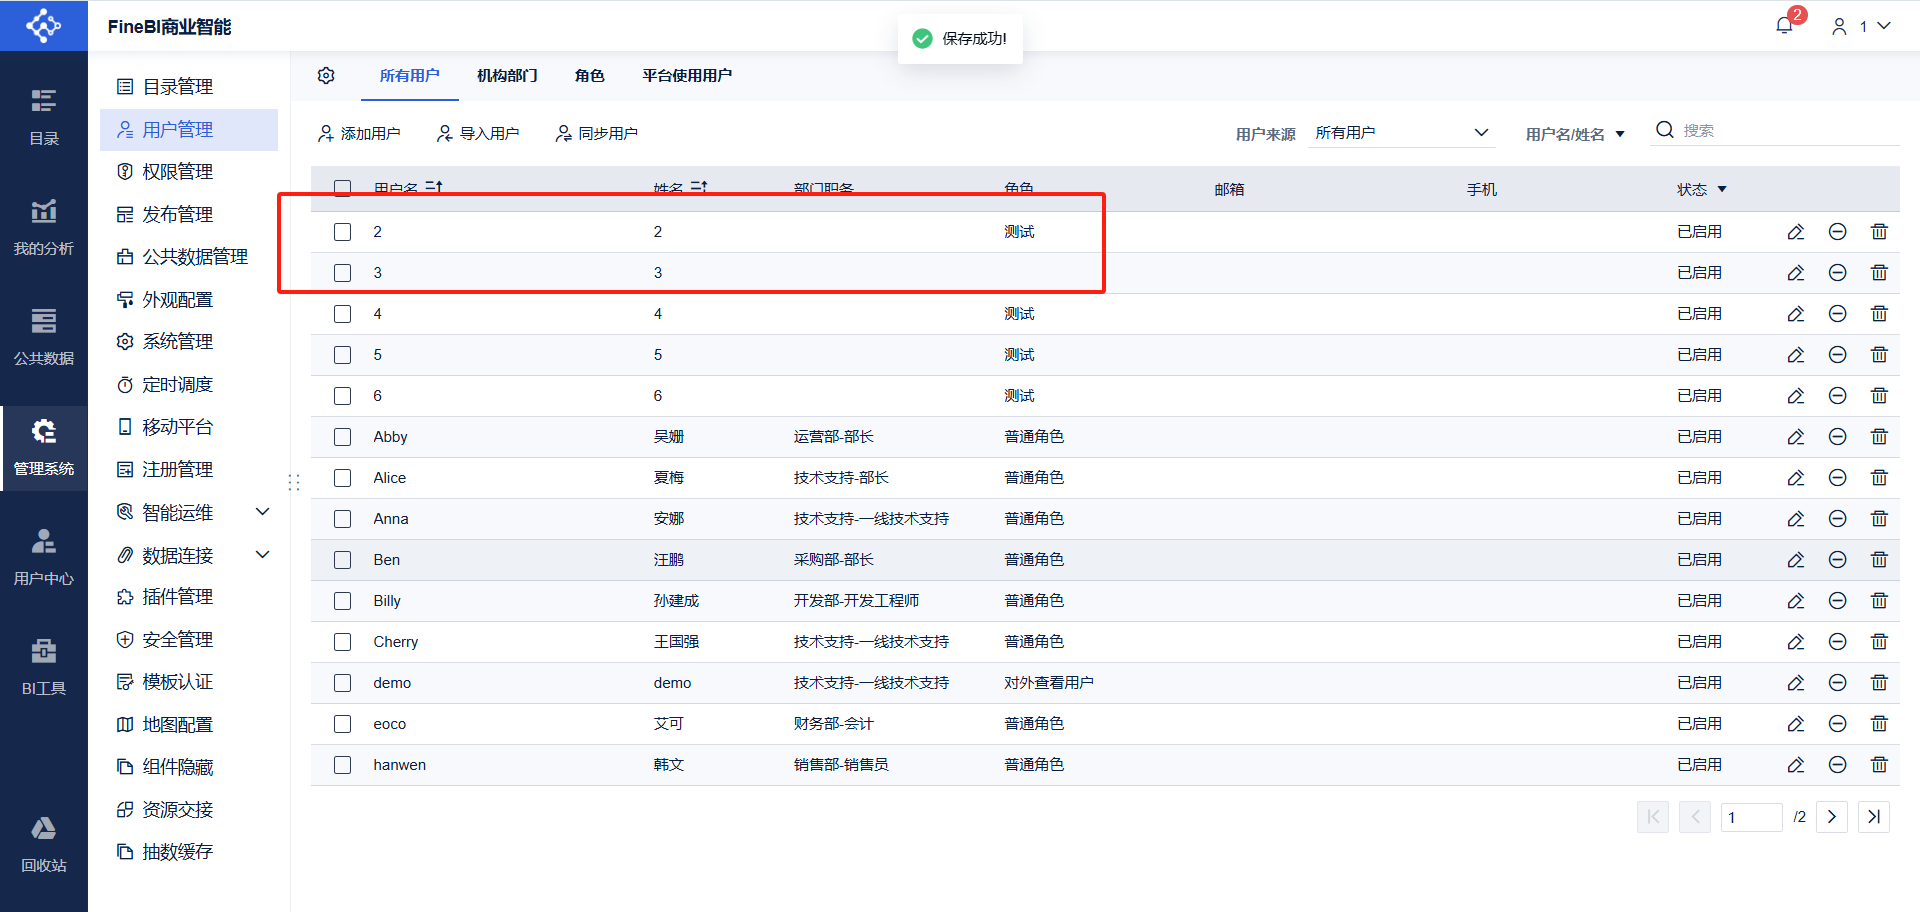Click the 搜索 input field

pyautogui.click(x=1788, y=131)
